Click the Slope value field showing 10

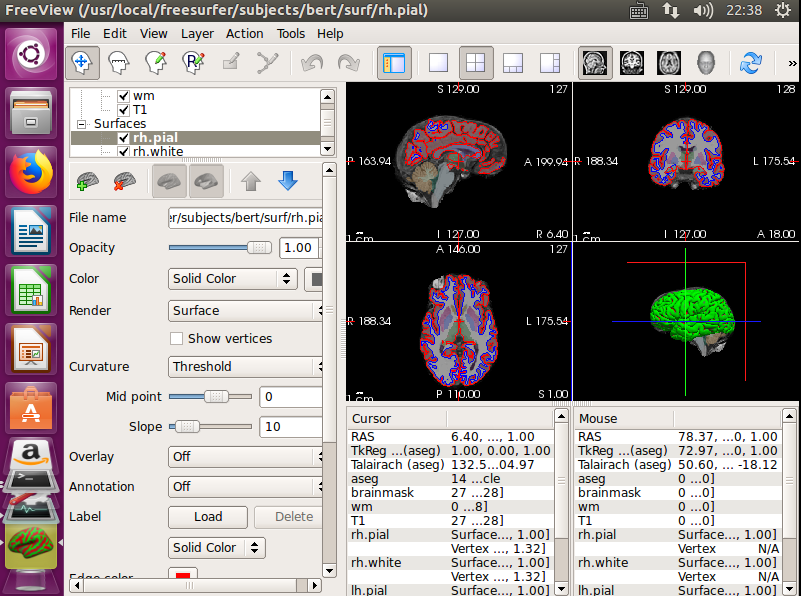[291, 426]
